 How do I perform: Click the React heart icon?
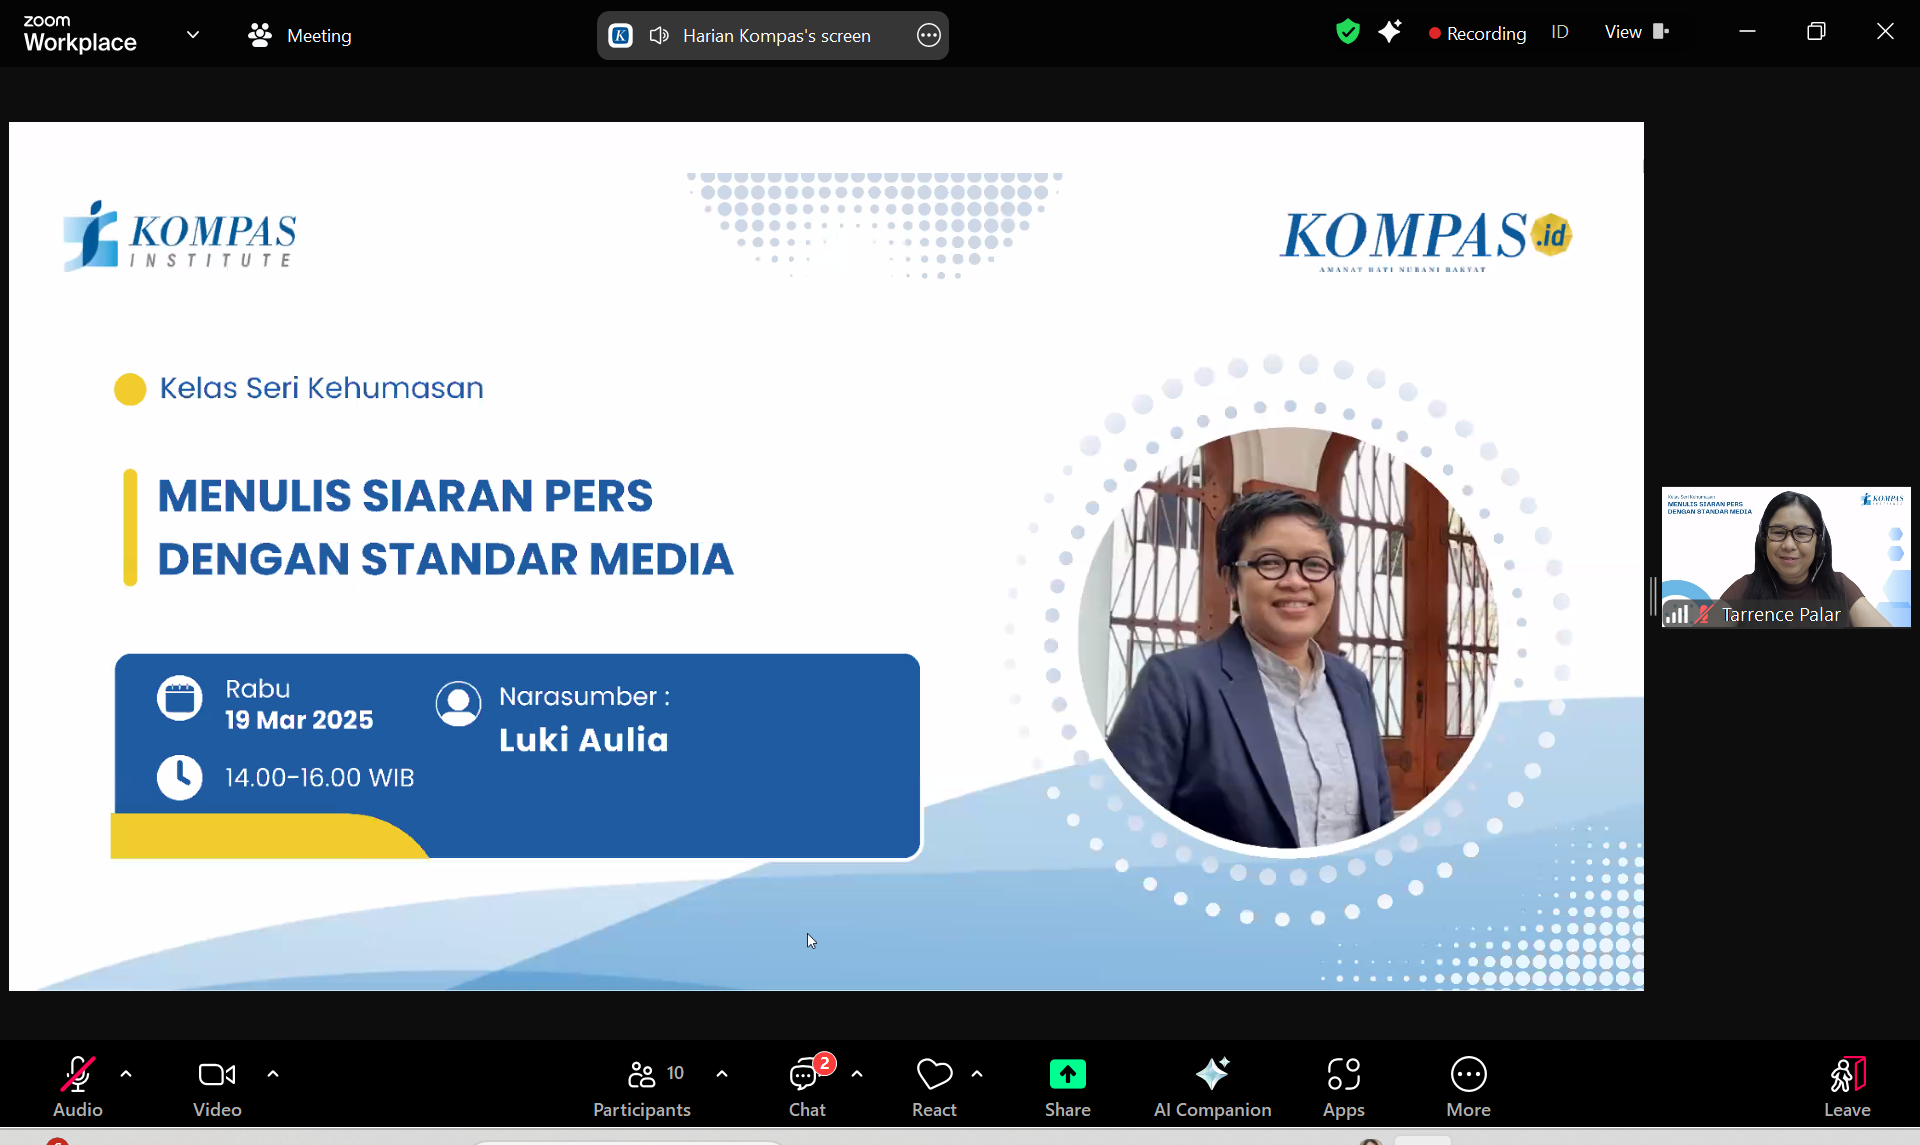pos(934,1076)
